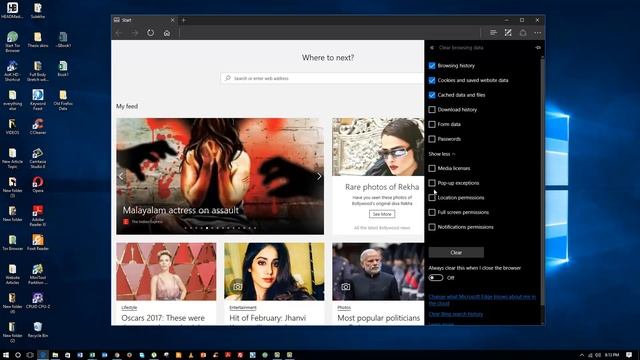Open Foxit Reader desktop shortcut
Screen dimensions: 640x360
38,242
